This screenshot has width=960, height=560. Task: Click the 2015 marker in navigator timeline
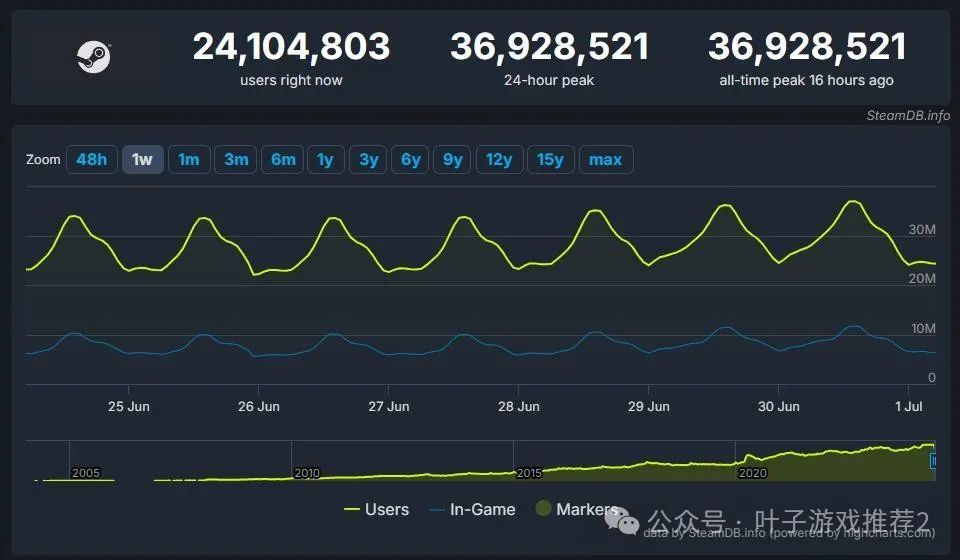(529, 473)
